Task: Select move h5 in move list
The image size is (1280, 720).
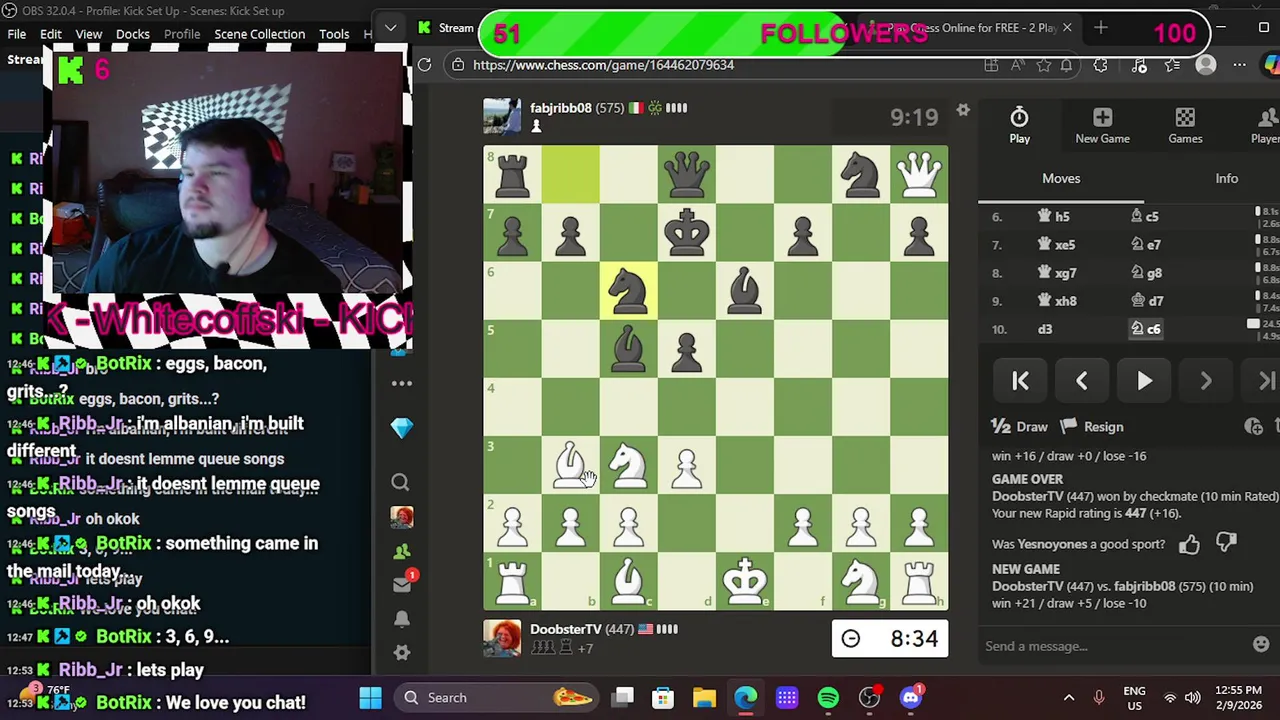Action: (x=1054, y=217)
